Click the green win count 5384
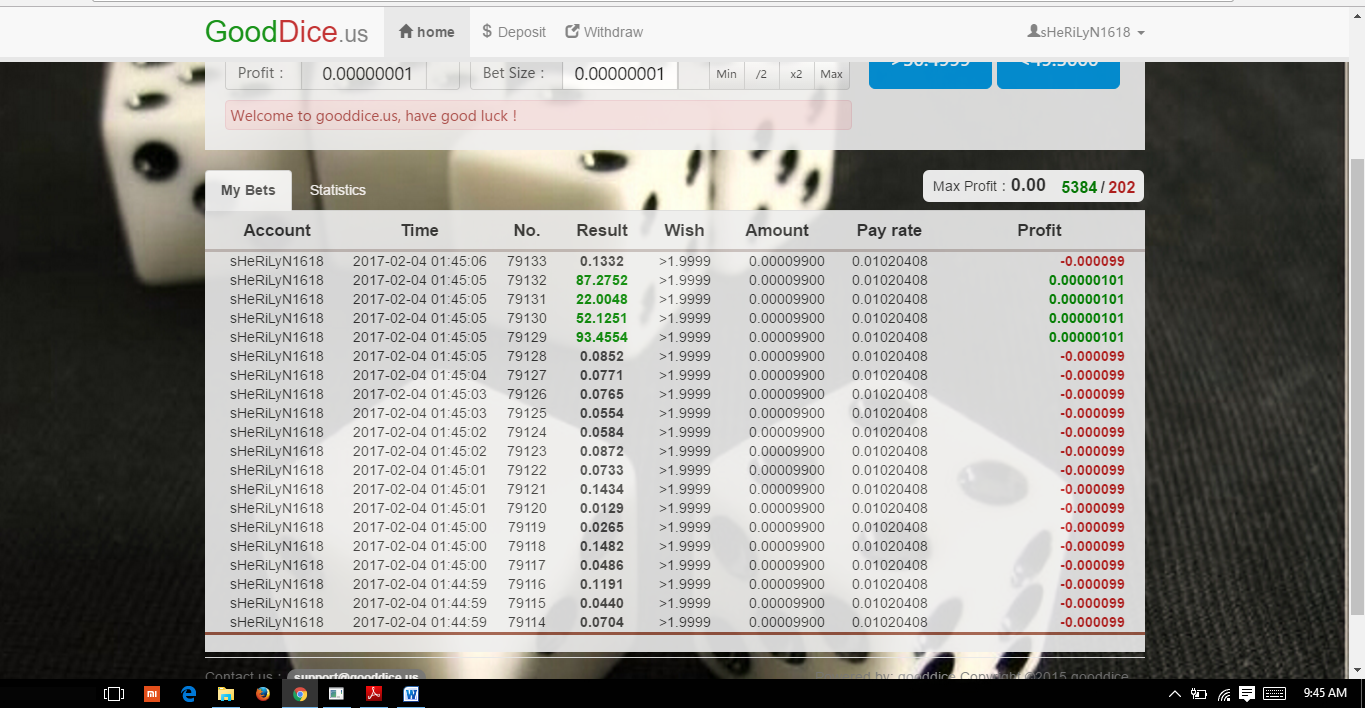The image size is (1365, 708). 1079,187
